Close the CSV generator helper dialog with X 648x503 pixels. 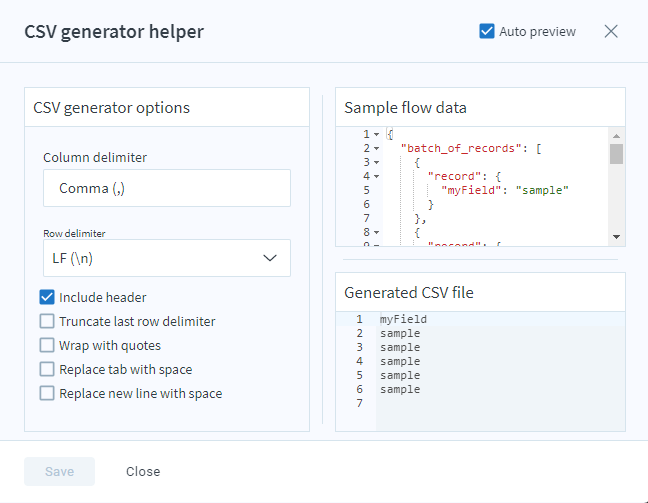pos(611,31)
